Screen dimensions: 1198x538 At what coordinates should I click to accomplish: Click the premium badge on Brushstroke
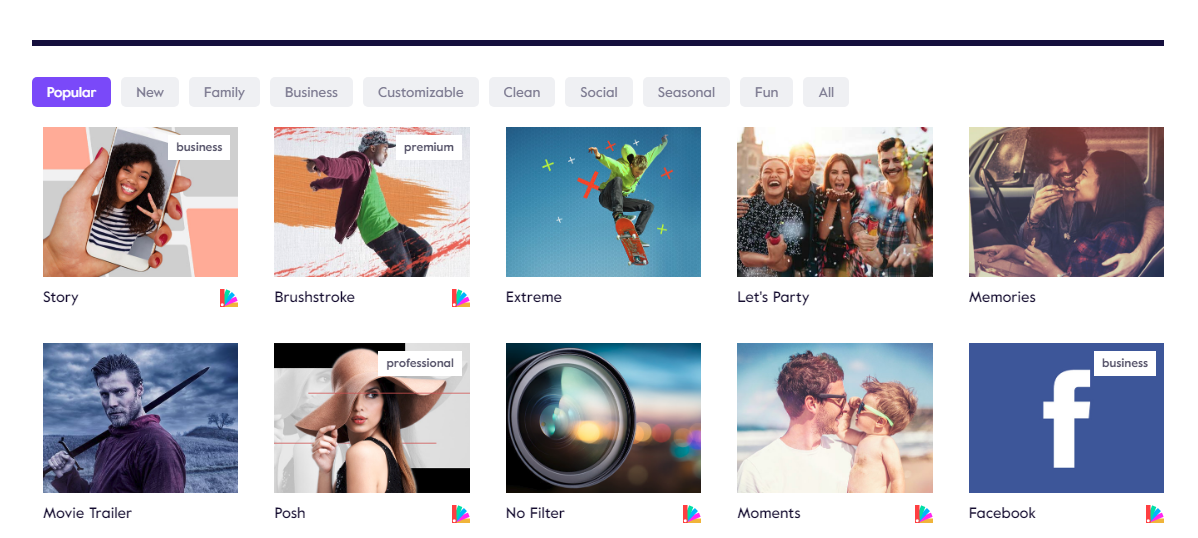[x=429, y=147]
